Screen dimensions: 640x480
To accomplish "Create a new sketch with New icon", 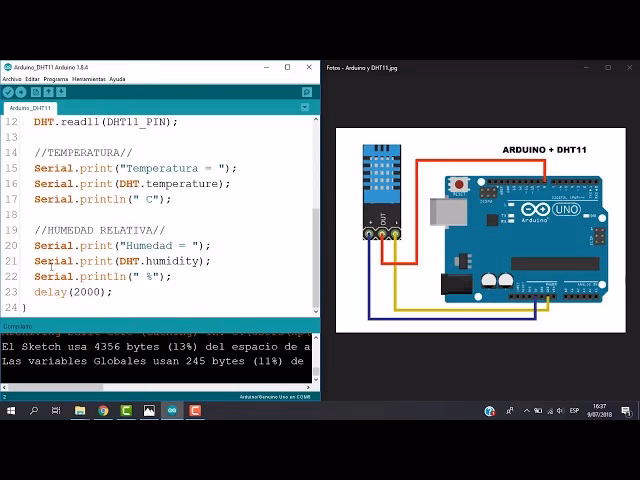I will coord(36,92).
